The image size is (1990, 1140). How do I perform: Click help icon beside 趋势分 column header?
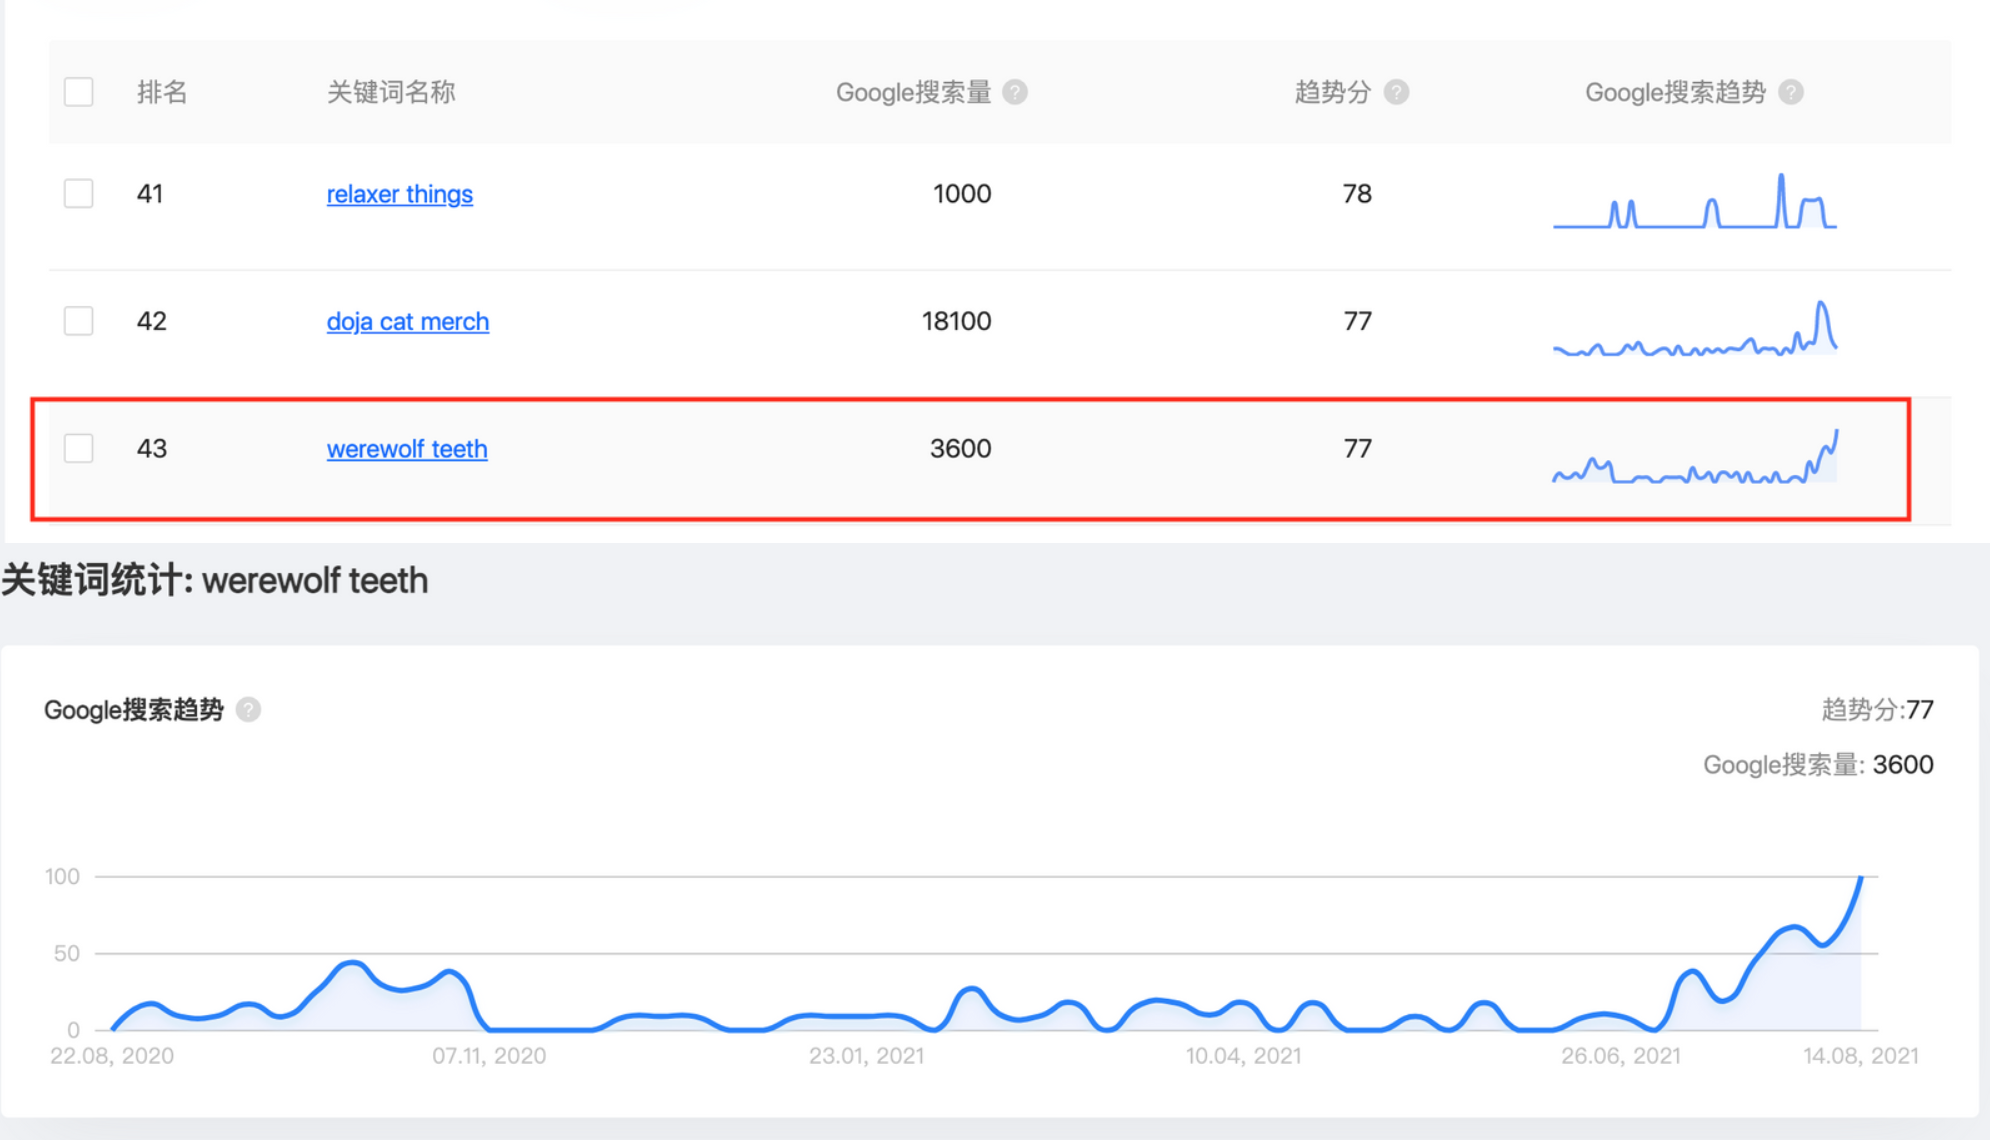click(1396, 92)
